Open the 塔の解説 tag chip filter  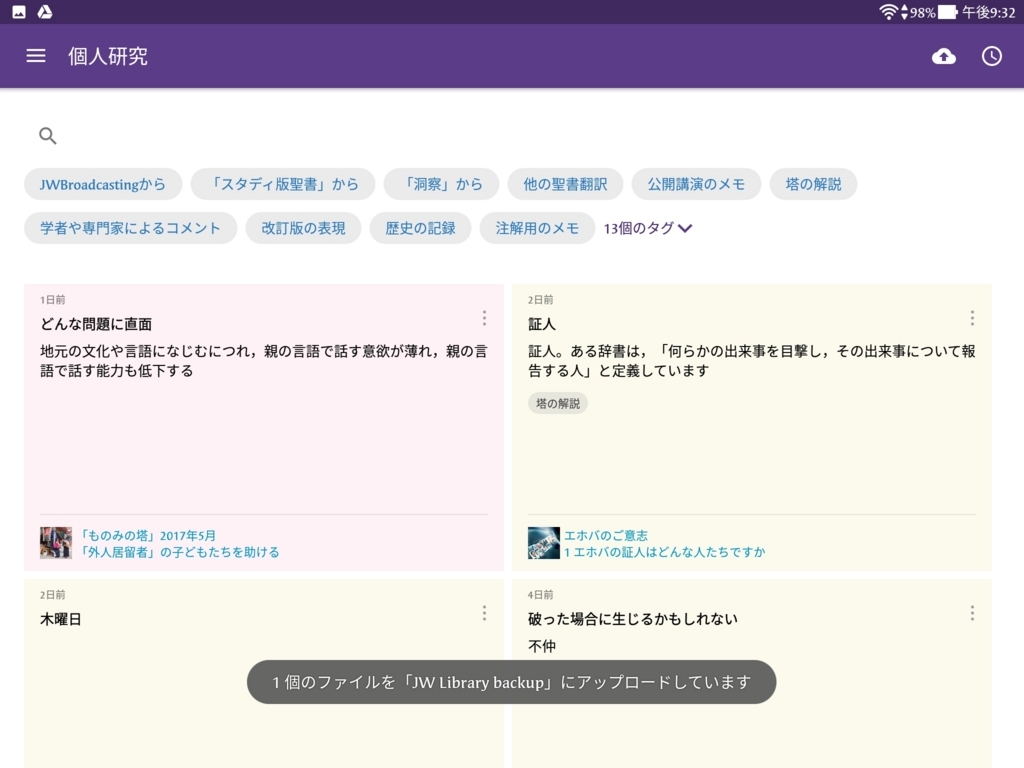(x=813, y=184)
